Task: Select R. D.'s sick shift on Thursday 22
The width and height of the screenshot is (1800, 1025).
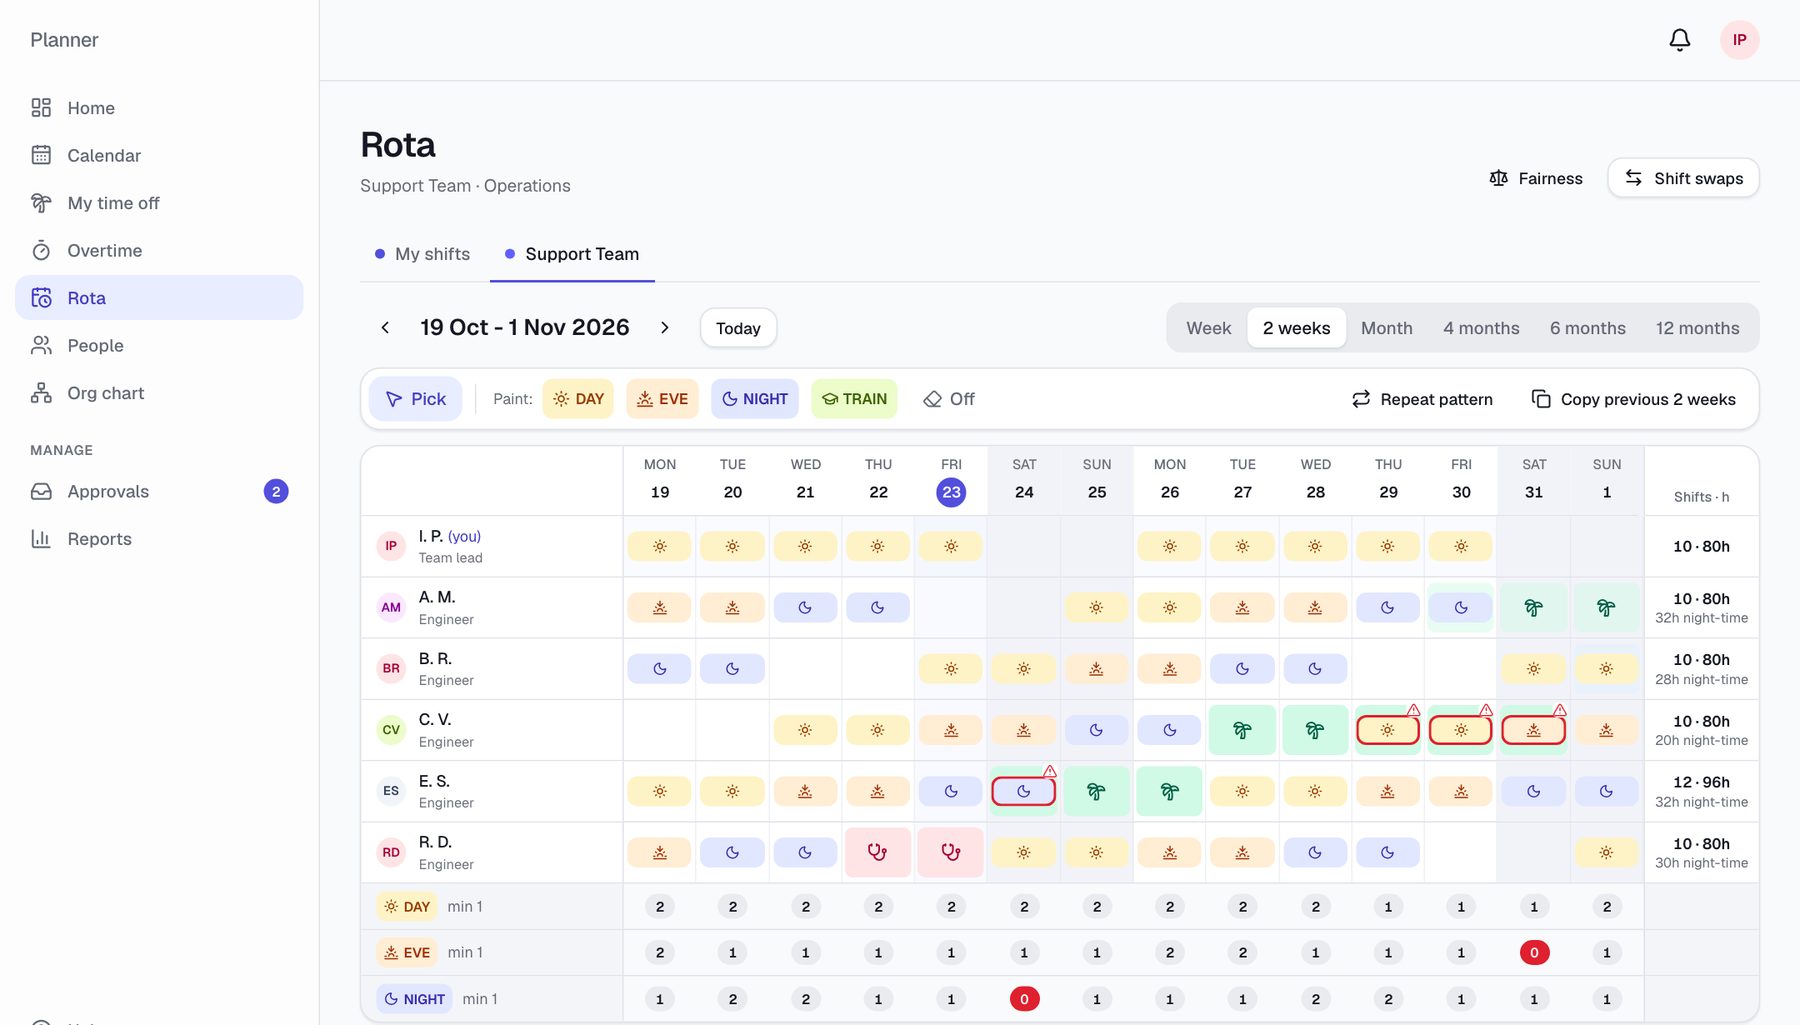Action: [x=878, y=853]
